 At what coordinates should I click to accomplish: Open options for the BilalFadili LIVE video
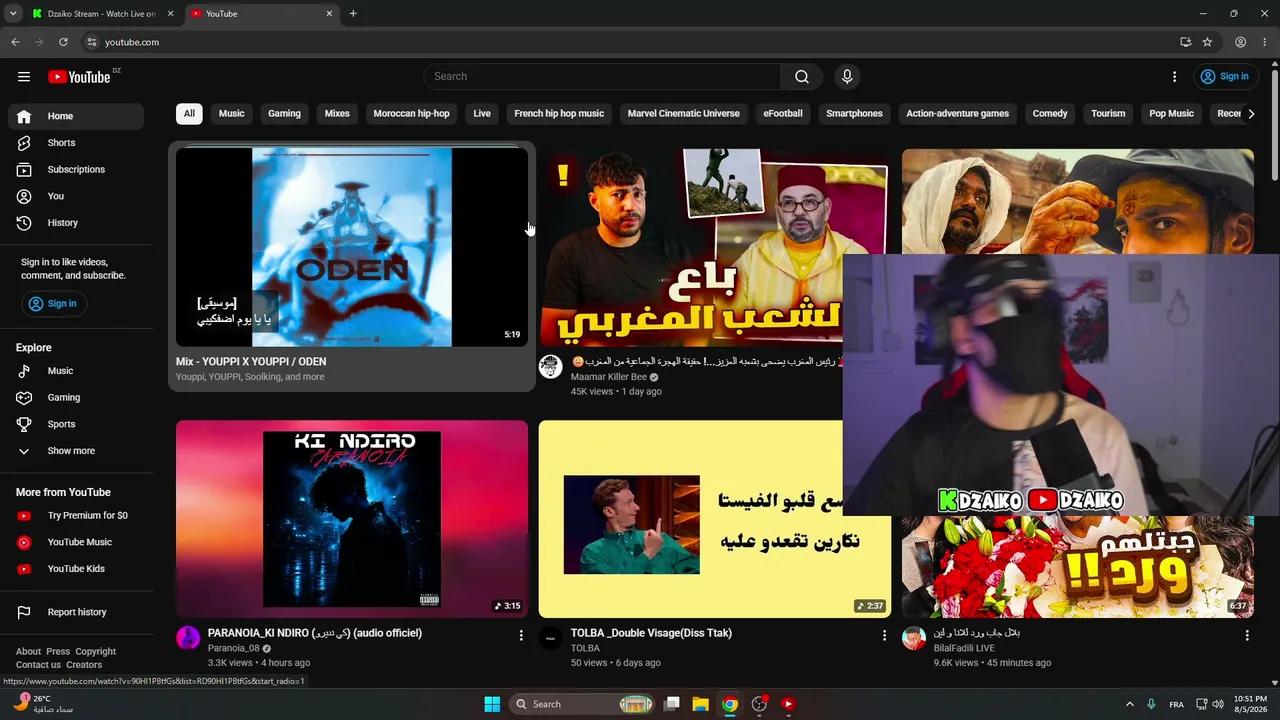[x=1247, y=635]
